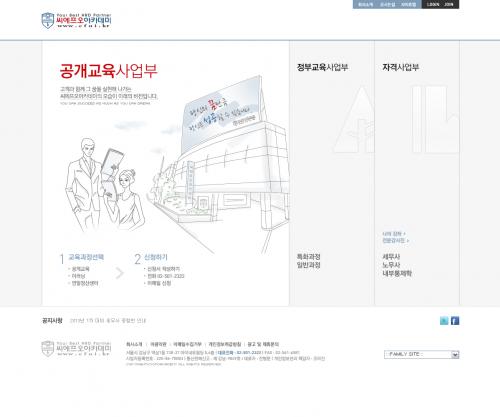Select 일반과정 under 정부교육사업부
500x417 pixels.
309,265
